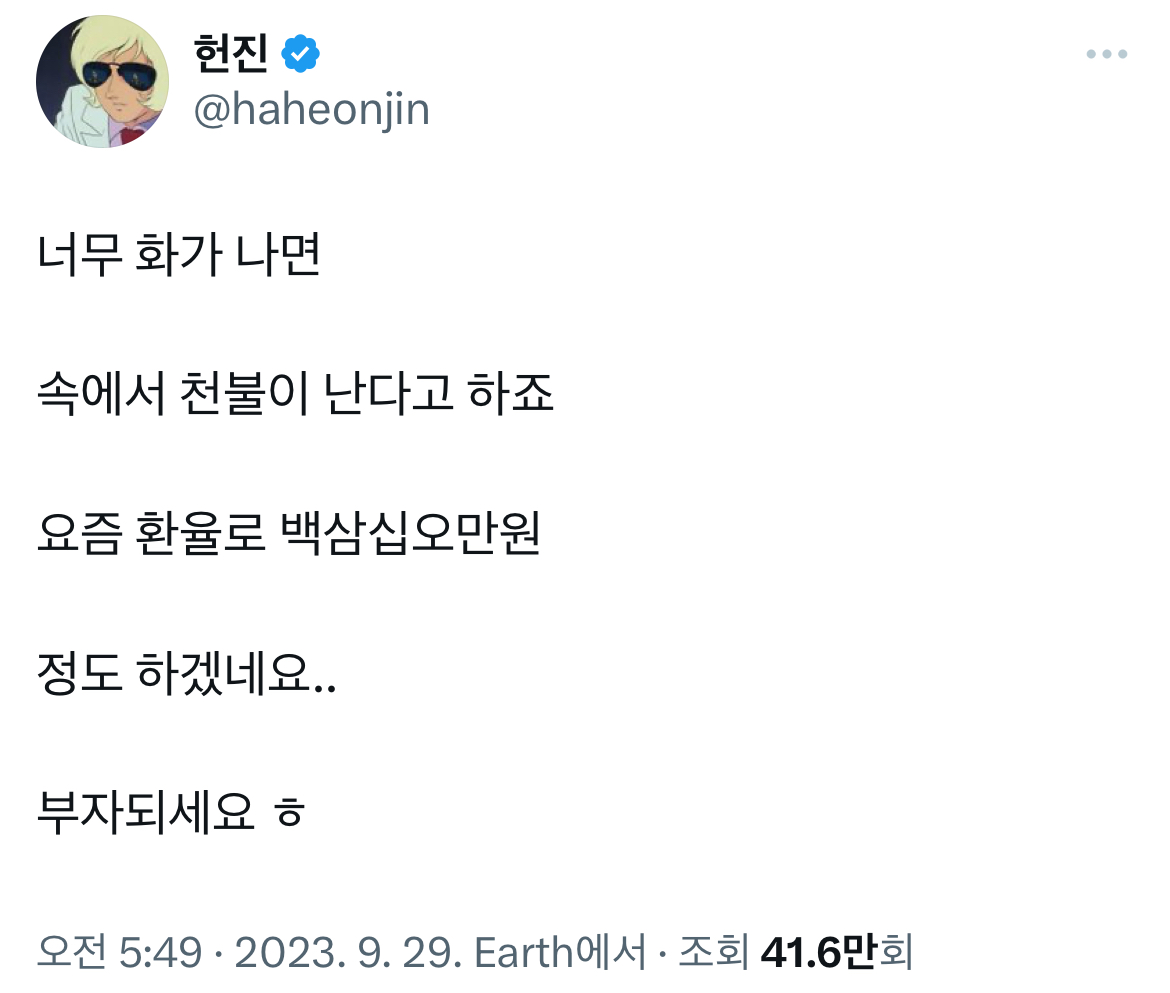The height and width of the screenshot is (993, 1170).
Task: Click the tweet line 너무 화가 나면
Action: click(x=178, y=258)
